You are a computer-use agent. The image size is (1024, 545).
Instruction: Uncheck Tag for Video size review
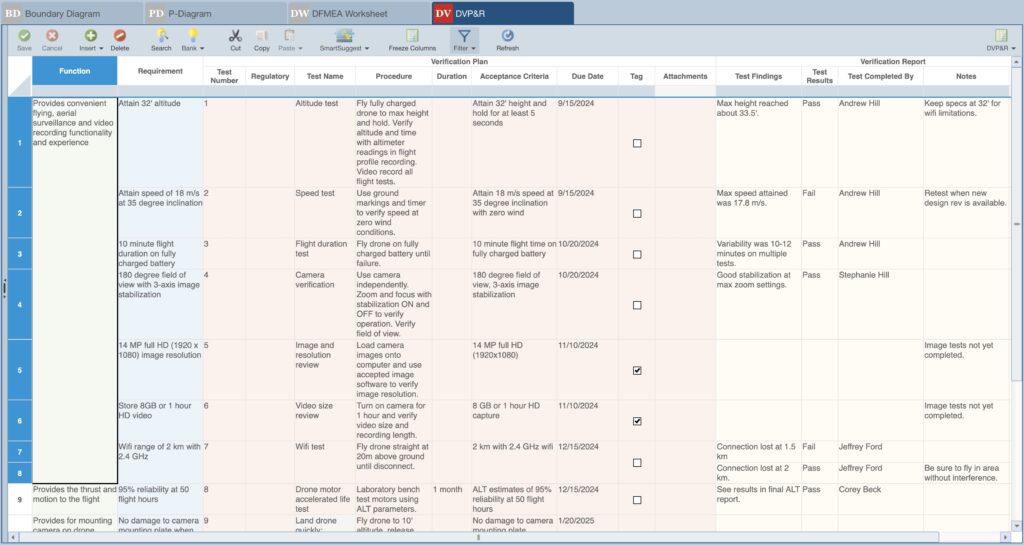tap(637, 421)
